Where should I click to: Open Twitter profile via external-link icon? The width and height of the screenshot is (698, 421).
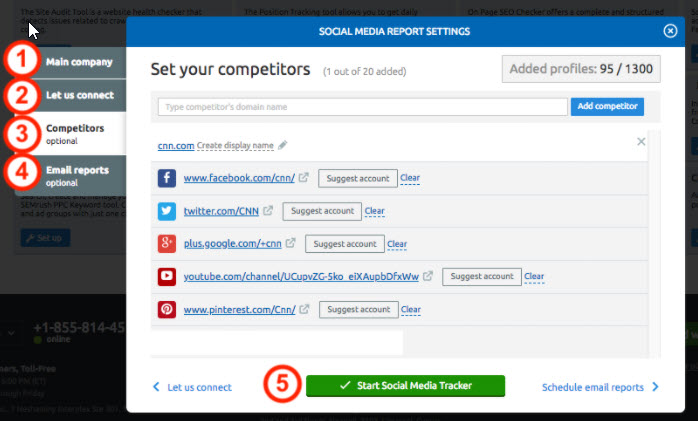(268, 210)
